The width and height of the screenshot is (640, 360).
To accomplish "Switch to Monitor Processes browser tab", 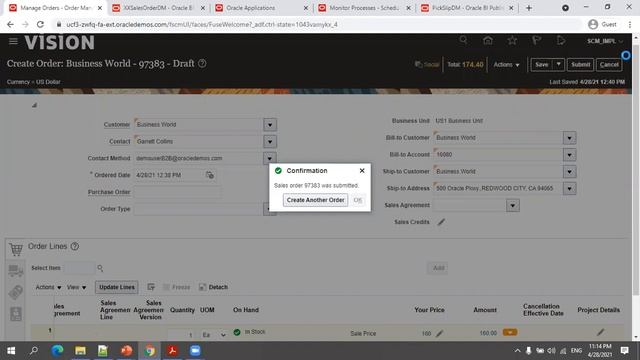I will click(x=364, y=8).
